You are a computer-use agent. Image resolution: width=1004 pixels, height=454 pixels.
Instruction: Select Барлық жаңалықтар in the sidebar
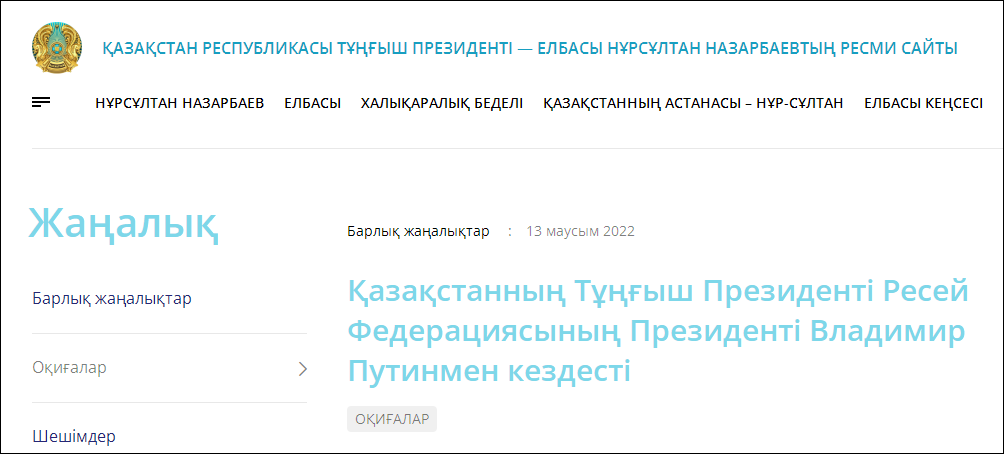tap(112, 299)
